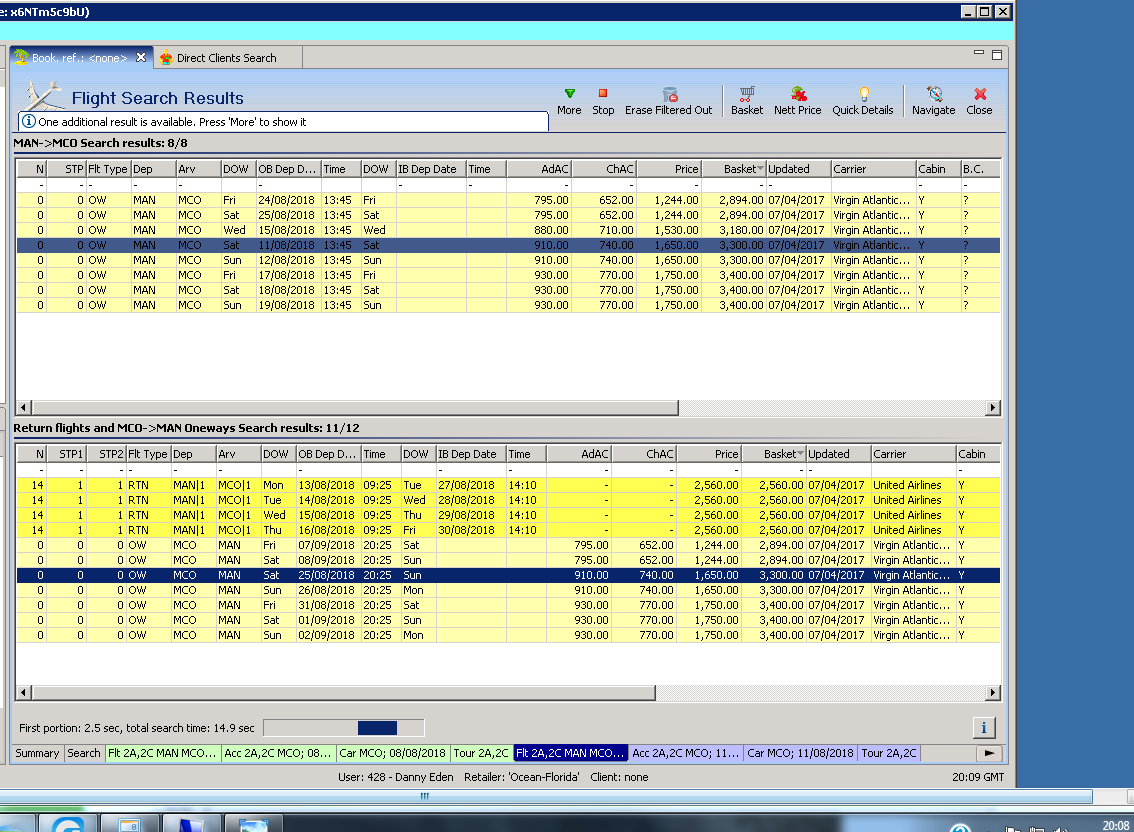Select the Car MCO; 08/08/2018 tab

[393, 753]
